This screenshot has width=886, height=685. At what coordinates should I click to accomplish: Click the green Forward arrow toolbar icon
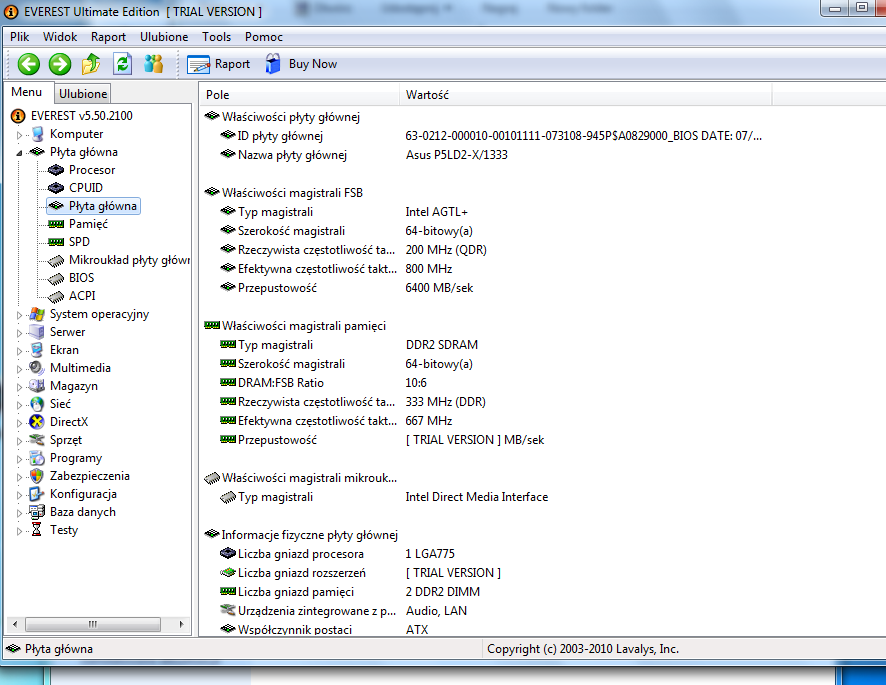click(60, 64)
